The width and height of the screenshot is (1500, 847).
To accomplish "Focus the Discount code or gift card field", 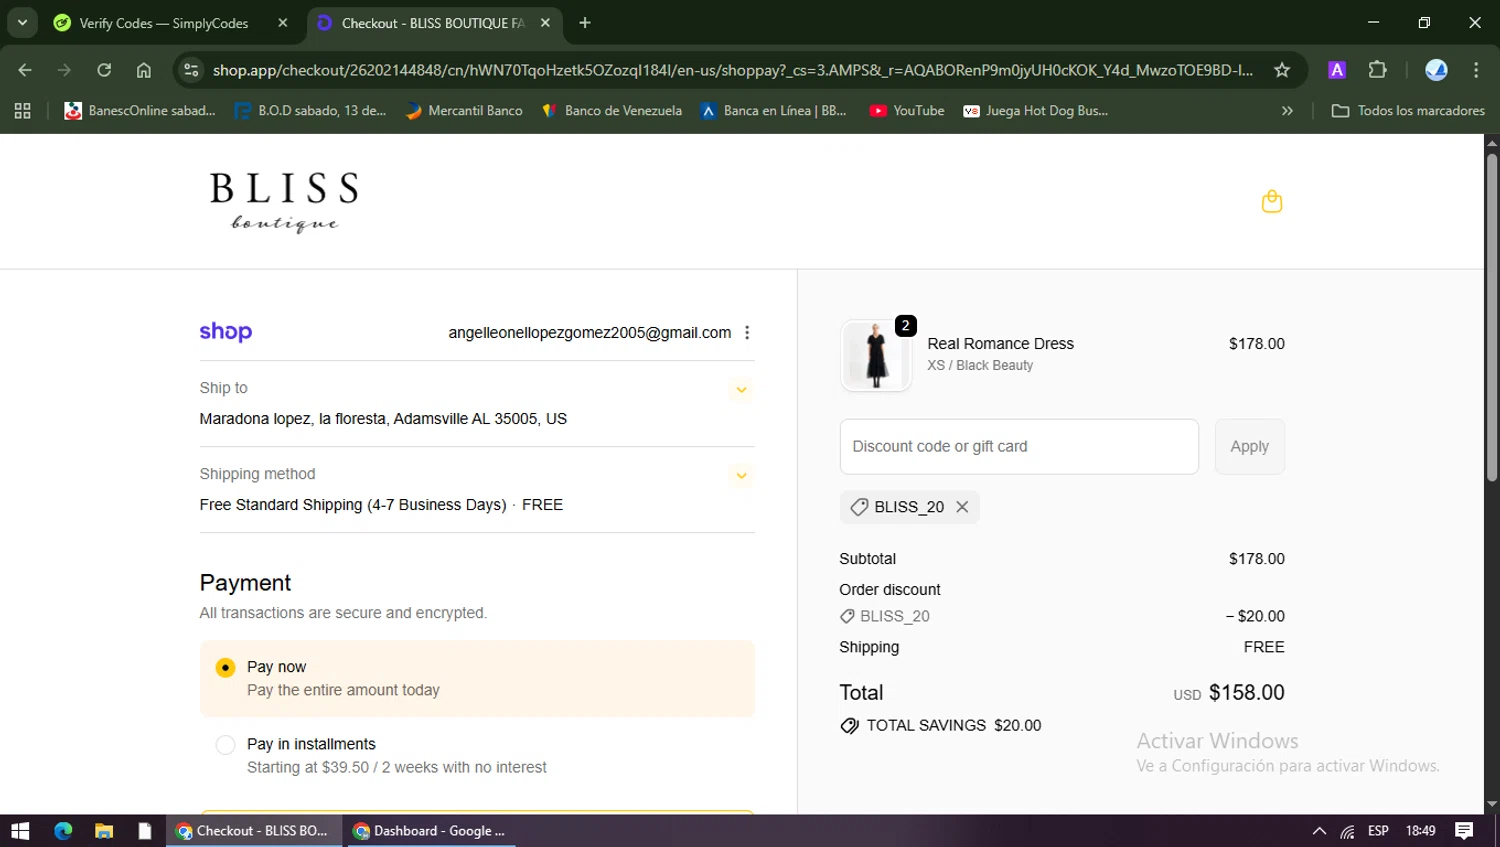I will click(1019, 447).
